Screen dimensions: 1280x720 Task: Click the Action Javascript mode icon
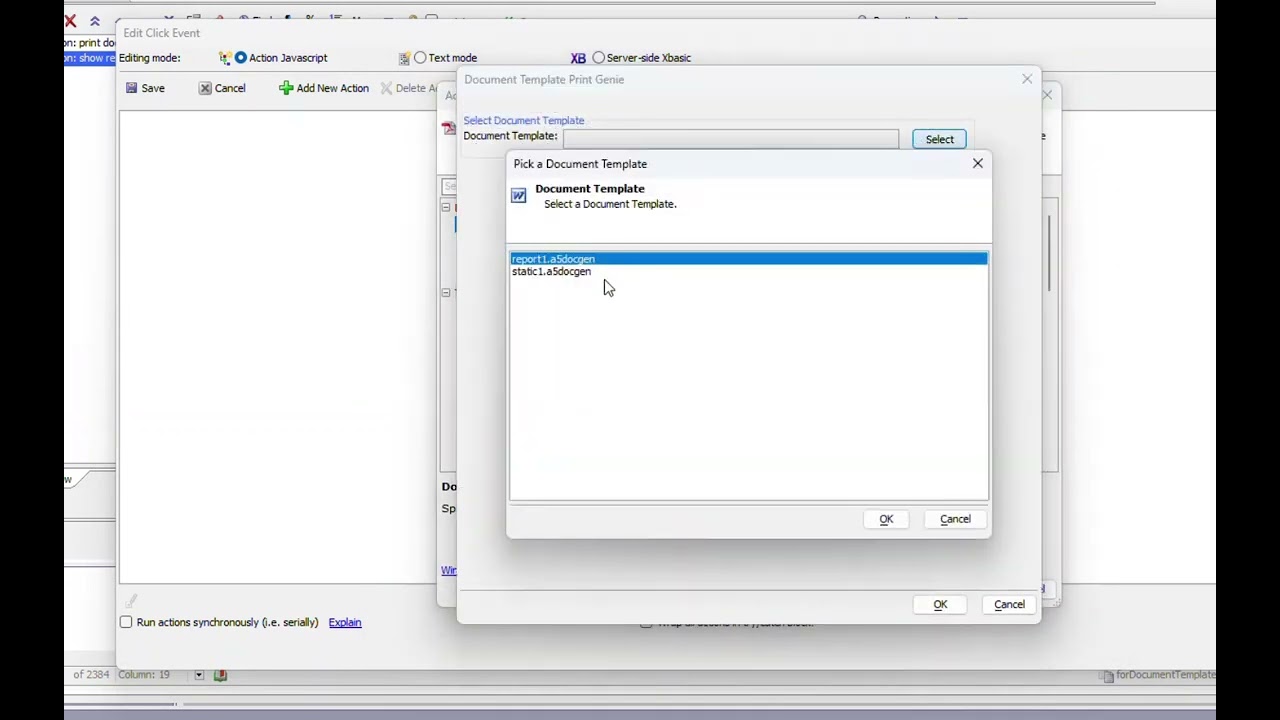click(x=225, y=58)
